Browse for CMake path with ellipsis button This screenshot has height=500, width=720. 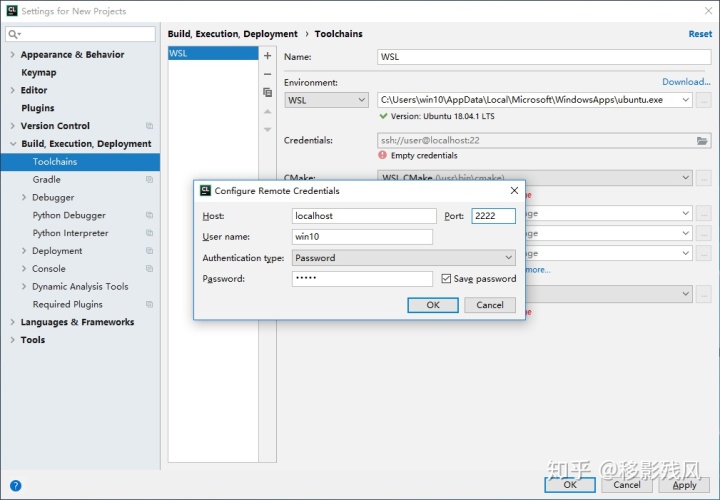tap(703, 178)
